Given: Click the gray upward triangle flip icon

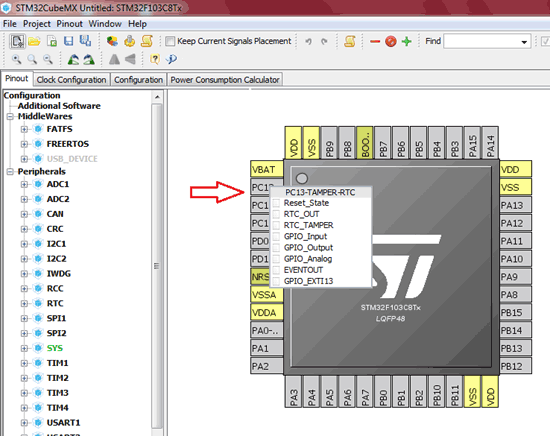Looking at the screenshot, I should (114, 59).
